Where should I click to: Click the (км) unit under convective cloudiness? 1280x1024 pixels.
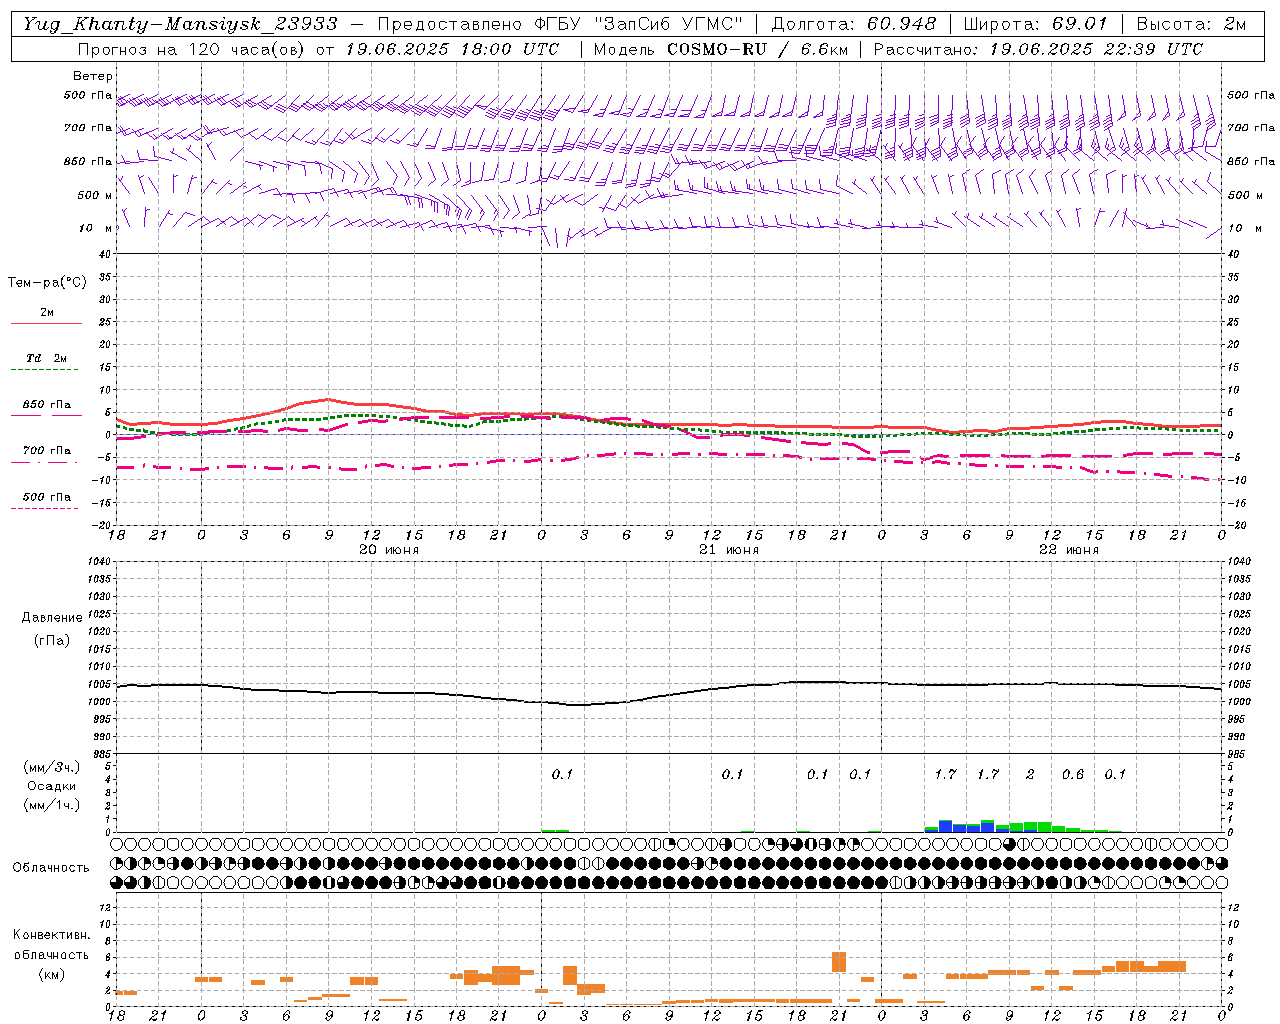click(x=51, y=974)
